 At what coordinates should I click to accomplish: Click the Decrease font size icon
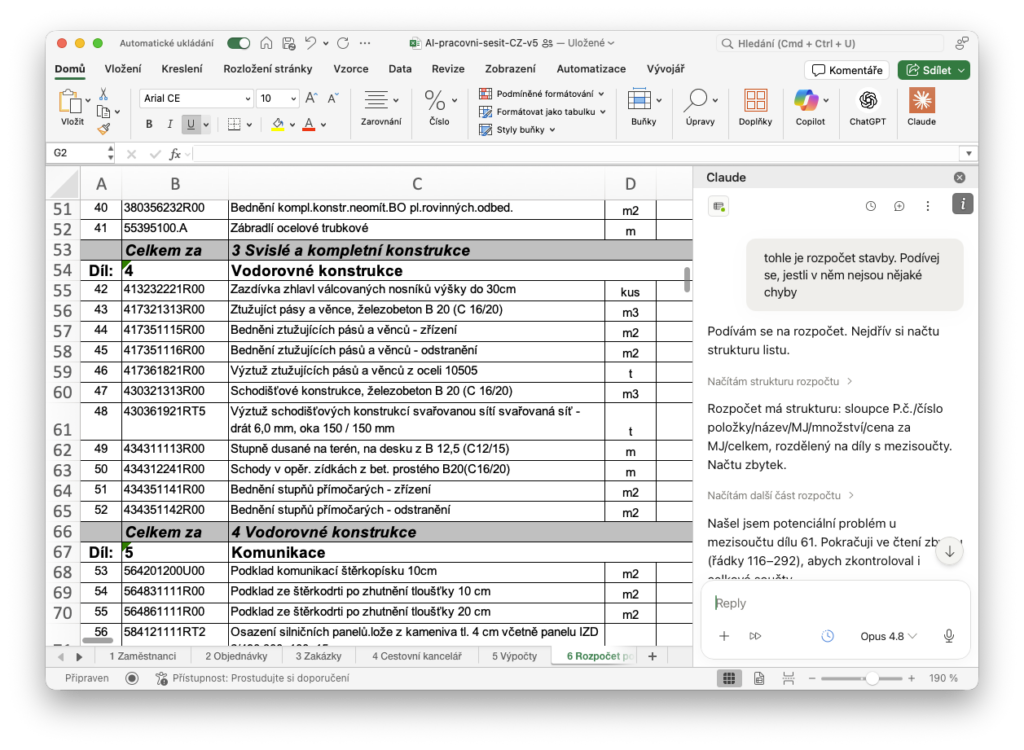[x=332, y=98]
